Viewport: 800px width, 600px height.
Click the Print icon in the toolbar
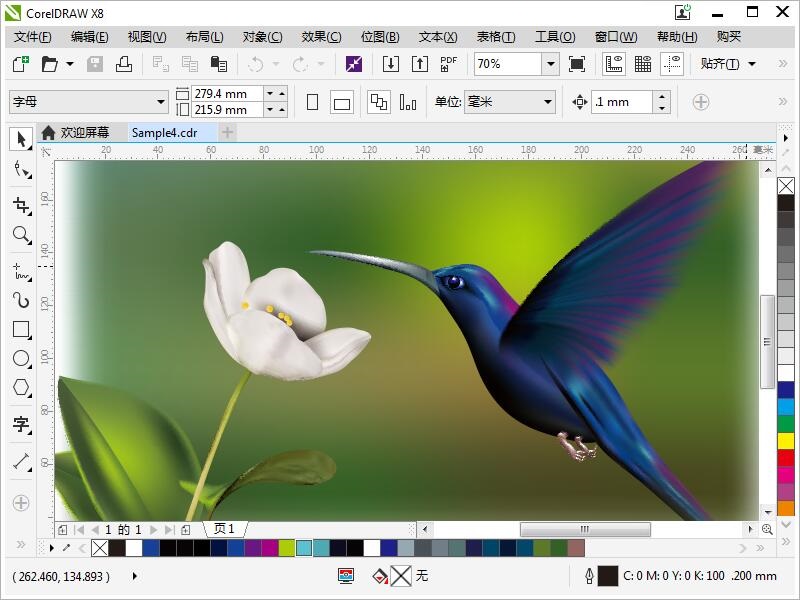(124, 64)
